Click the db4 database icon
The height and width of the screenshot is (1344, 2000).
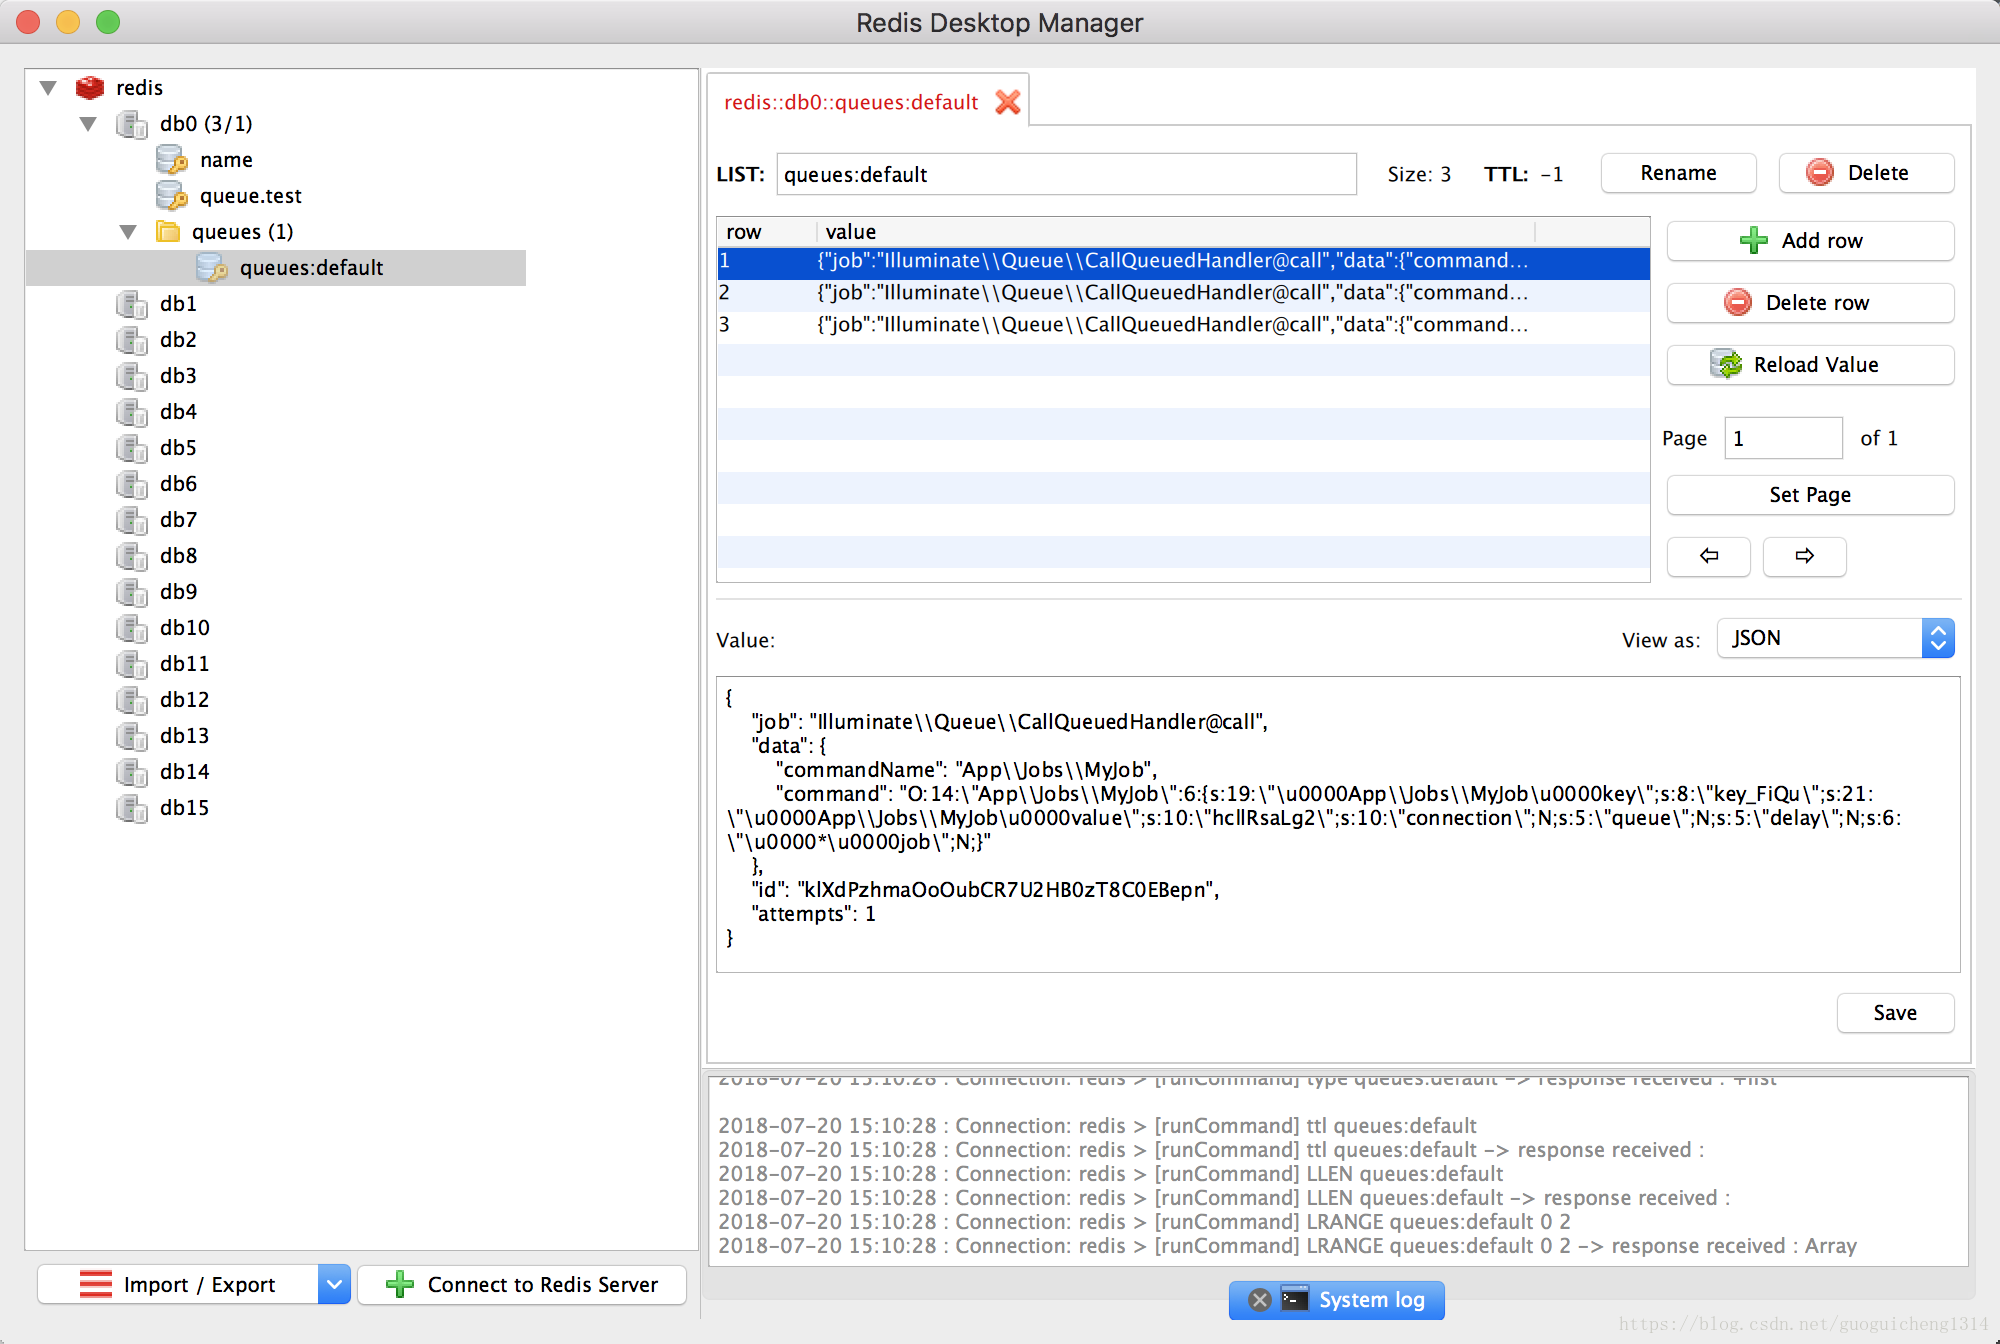point(132,412)
